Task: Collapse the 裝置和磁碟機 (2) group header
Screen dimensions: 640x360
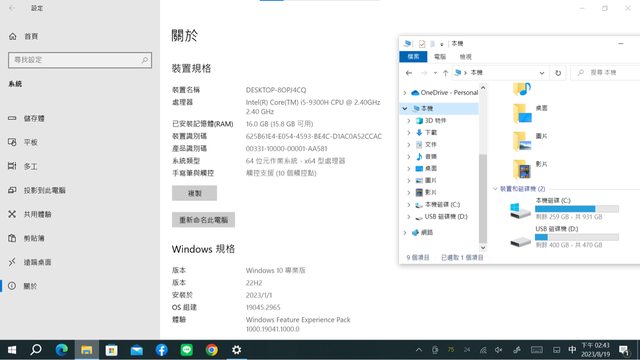Action: (x=495, y=189)
